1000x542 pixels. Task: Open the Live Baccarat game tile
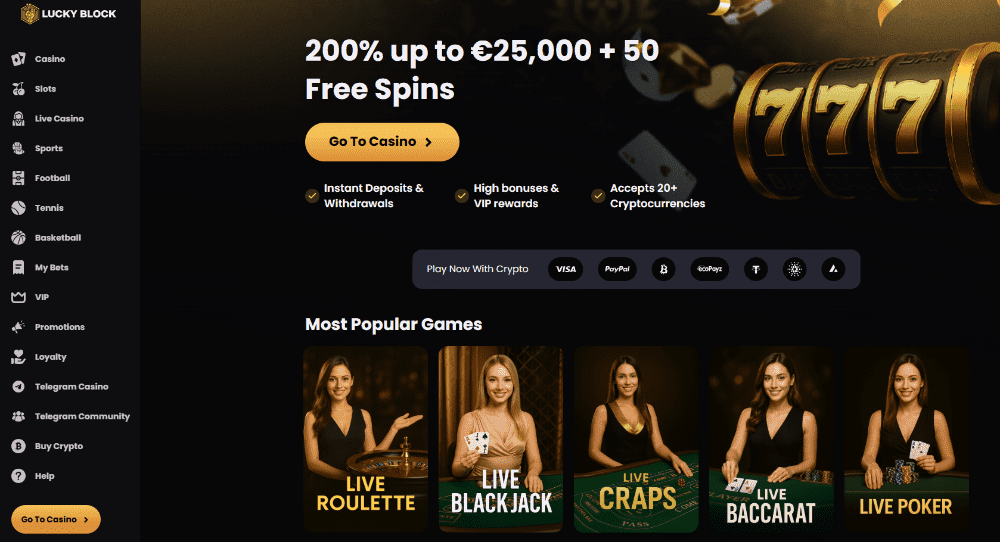coord(771,439)
